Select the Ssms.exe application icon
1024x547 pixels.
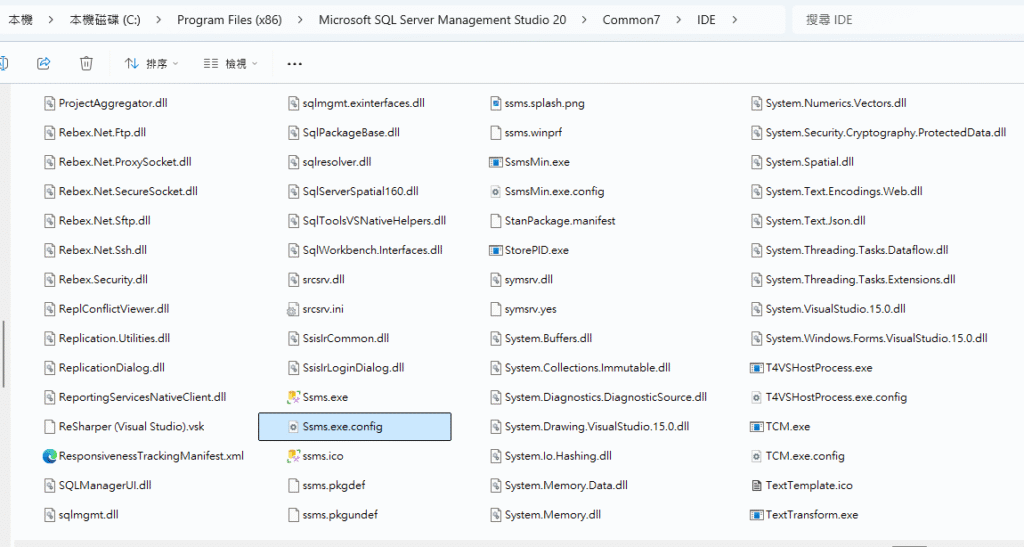coord(293,397)
